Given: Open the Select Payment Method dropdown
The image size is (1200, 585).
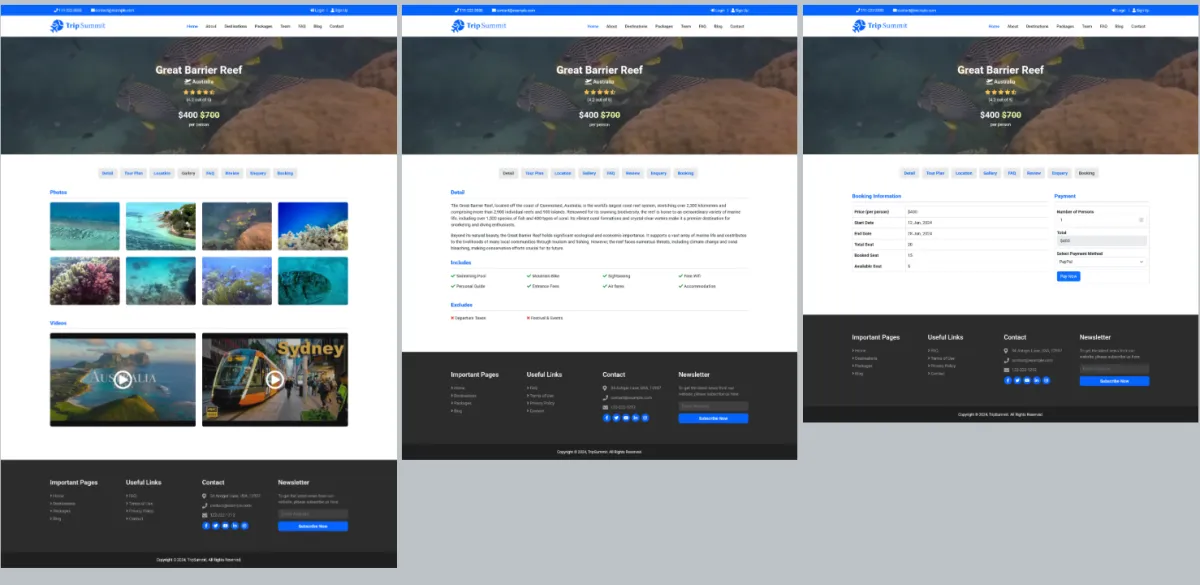Looking at the screenshot, I should [1101, 263].
